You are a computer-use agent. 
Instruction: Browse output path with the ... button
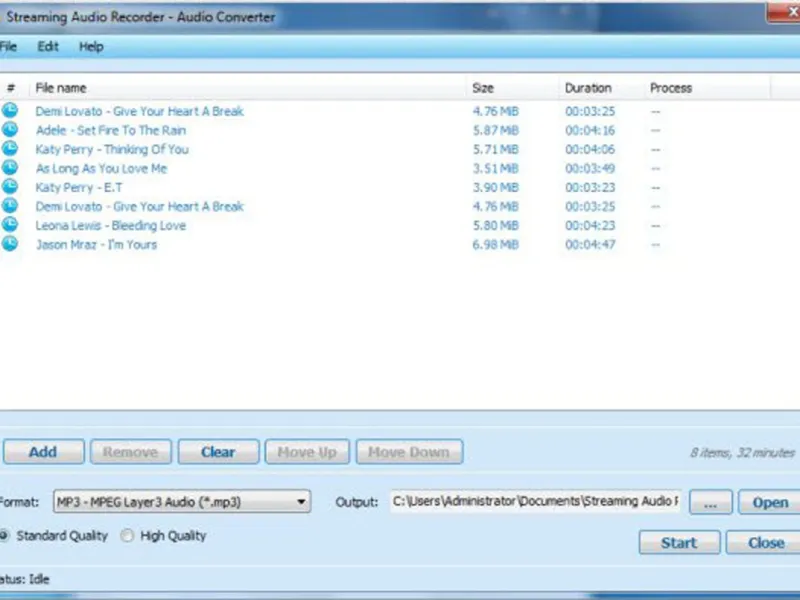pyautogui.click(x=711, y=503)
